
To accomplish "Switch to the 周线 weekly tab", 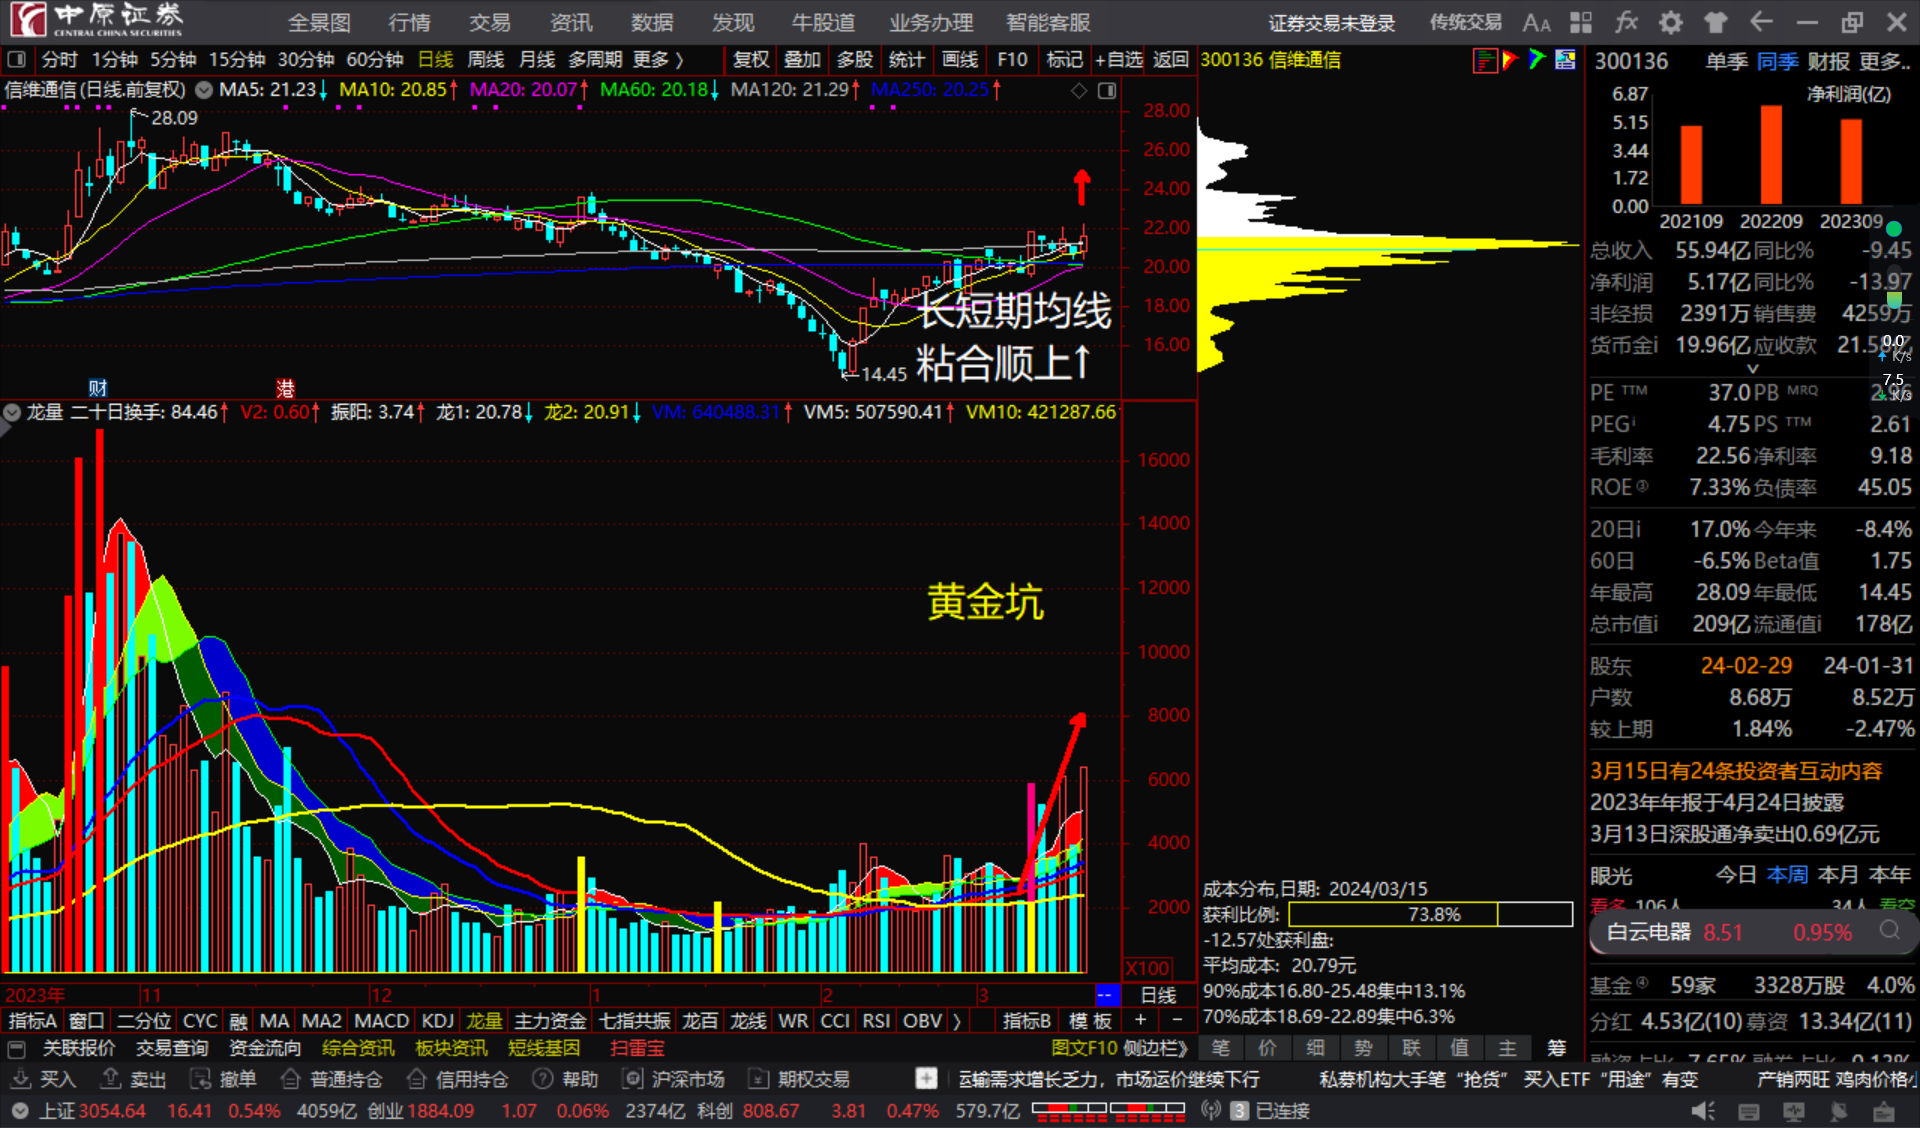I will pyautogui.click(x=485, y=60).
